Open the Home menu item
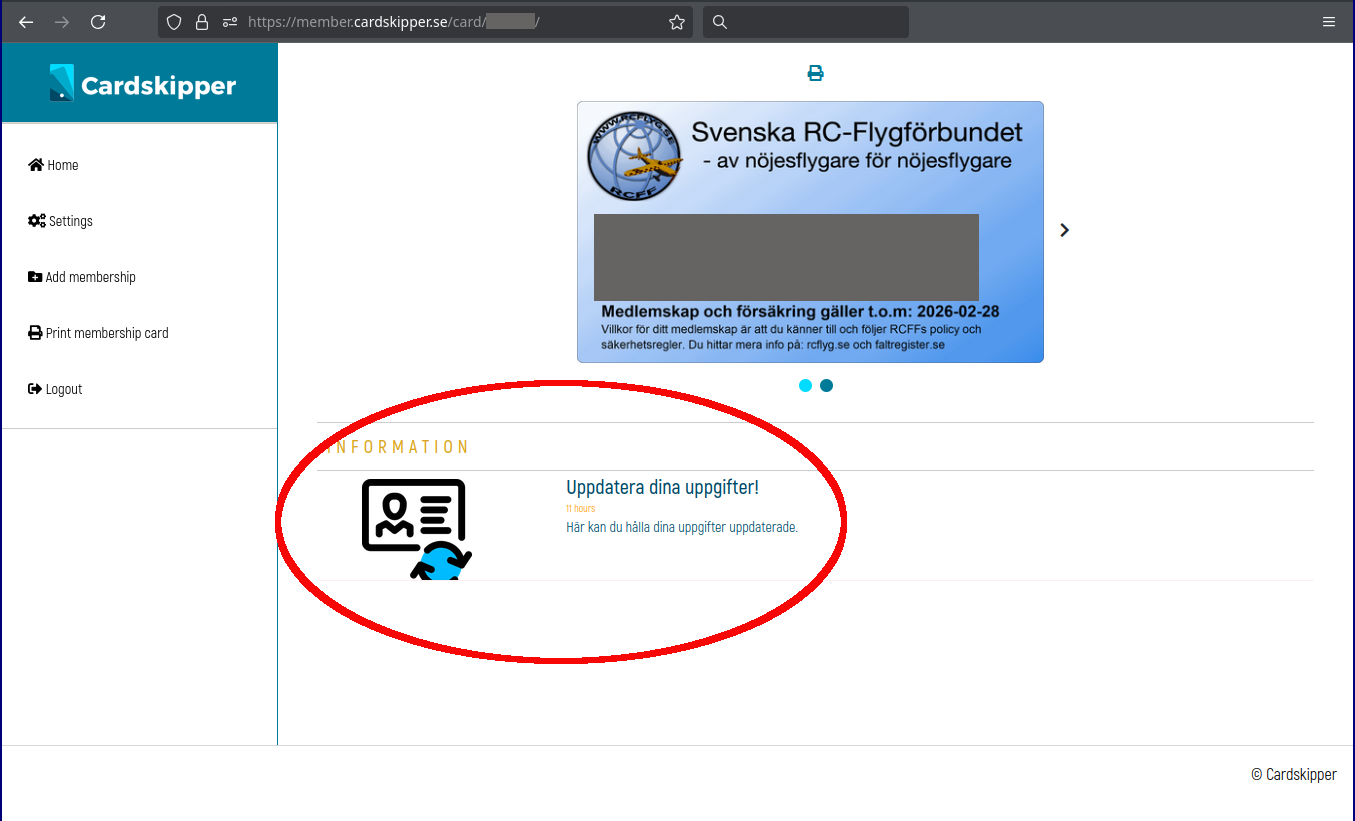This screenshot has height=821, width=1355. point(54,165)
